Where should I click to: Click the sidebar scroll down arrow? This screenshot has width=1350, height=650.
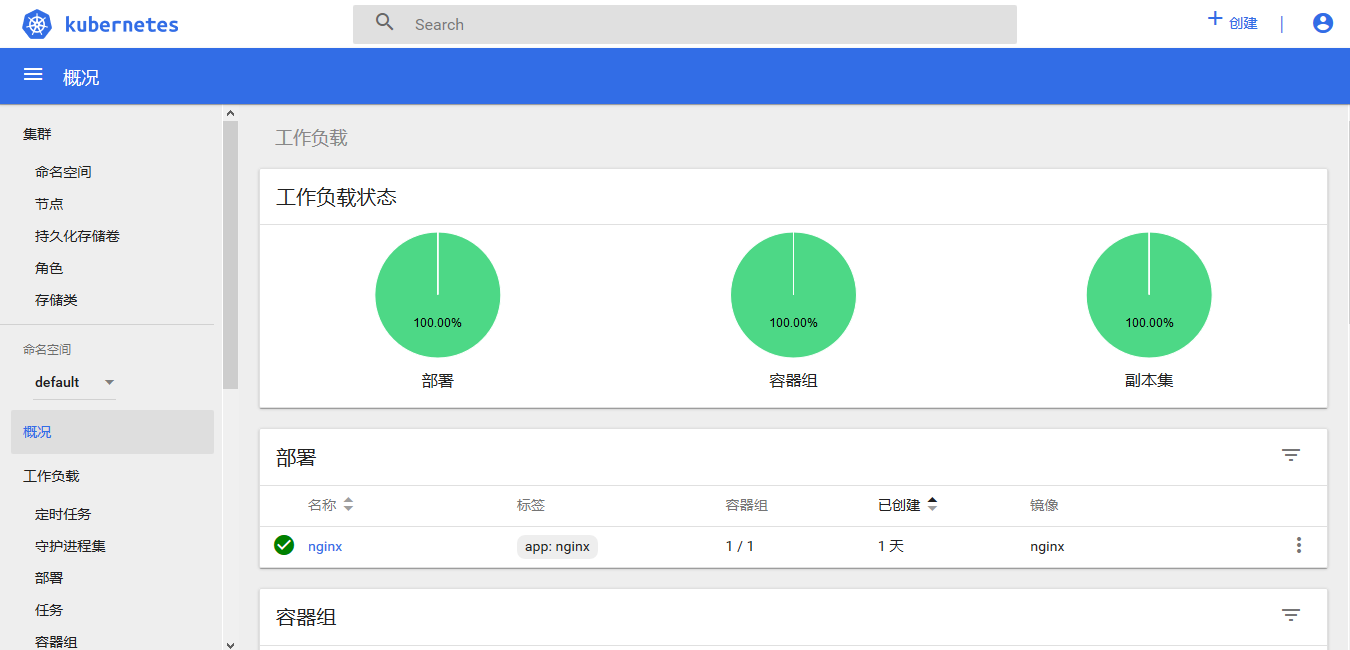[x=230, y=644]
